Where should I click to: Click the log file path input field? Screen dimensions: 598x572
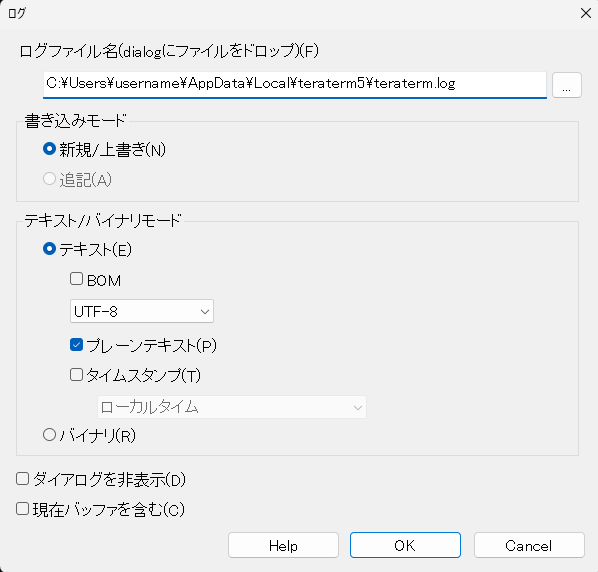[x=295, y=85]
